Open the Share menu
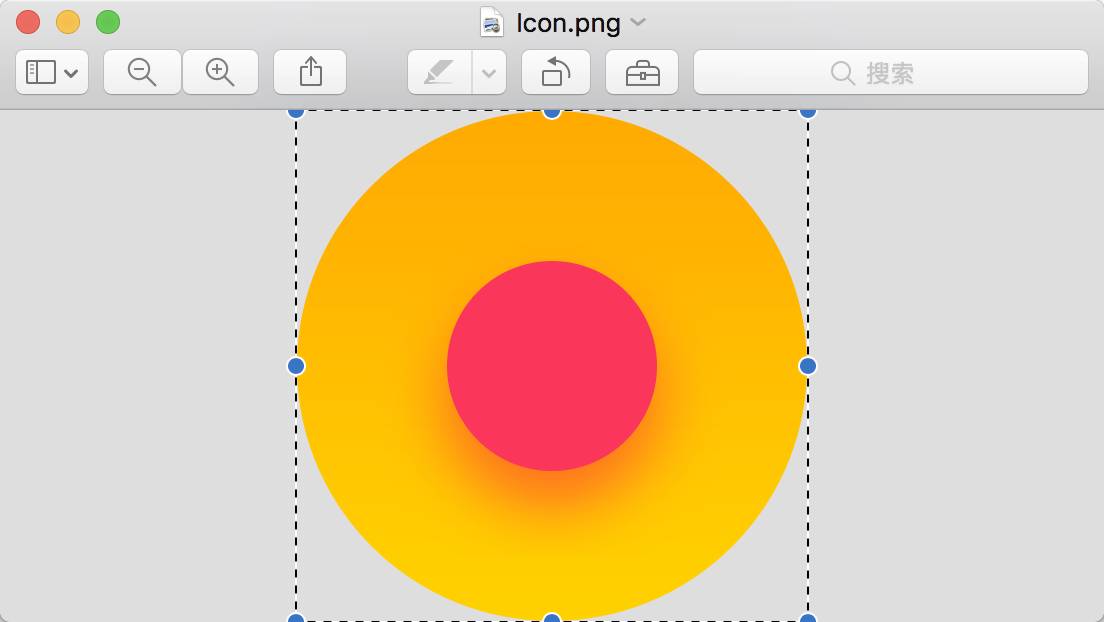 pyautogui.click(x=310, y=72)
